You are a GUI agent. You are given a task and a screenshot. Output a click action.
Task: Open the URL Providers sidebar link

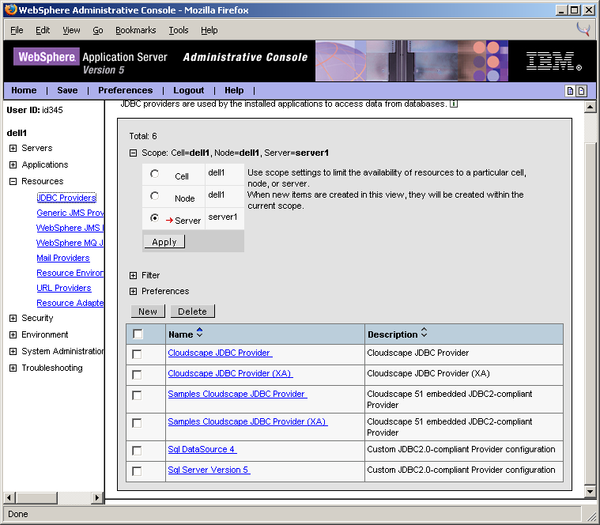point(64,288)
